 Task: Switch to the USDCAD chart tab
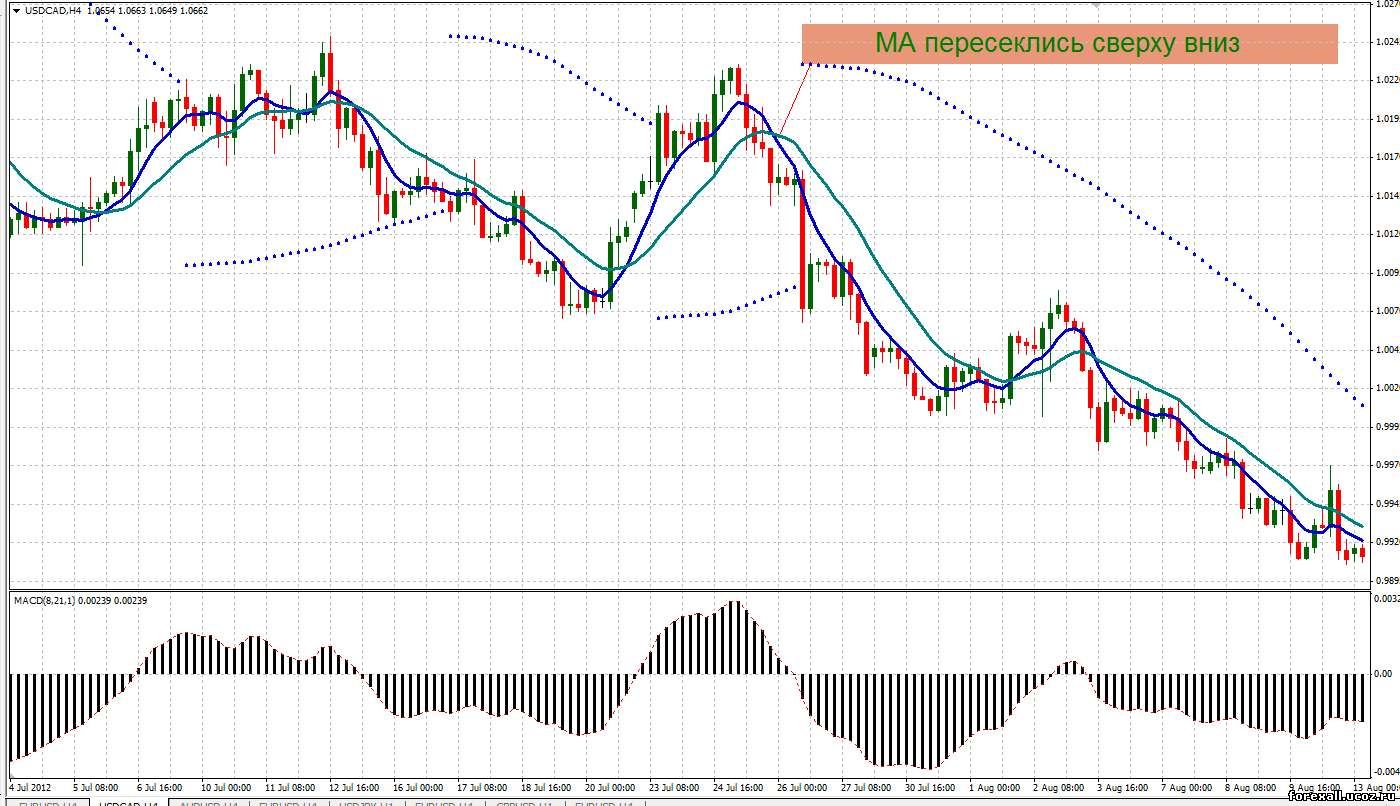click(x=129, y=803)
